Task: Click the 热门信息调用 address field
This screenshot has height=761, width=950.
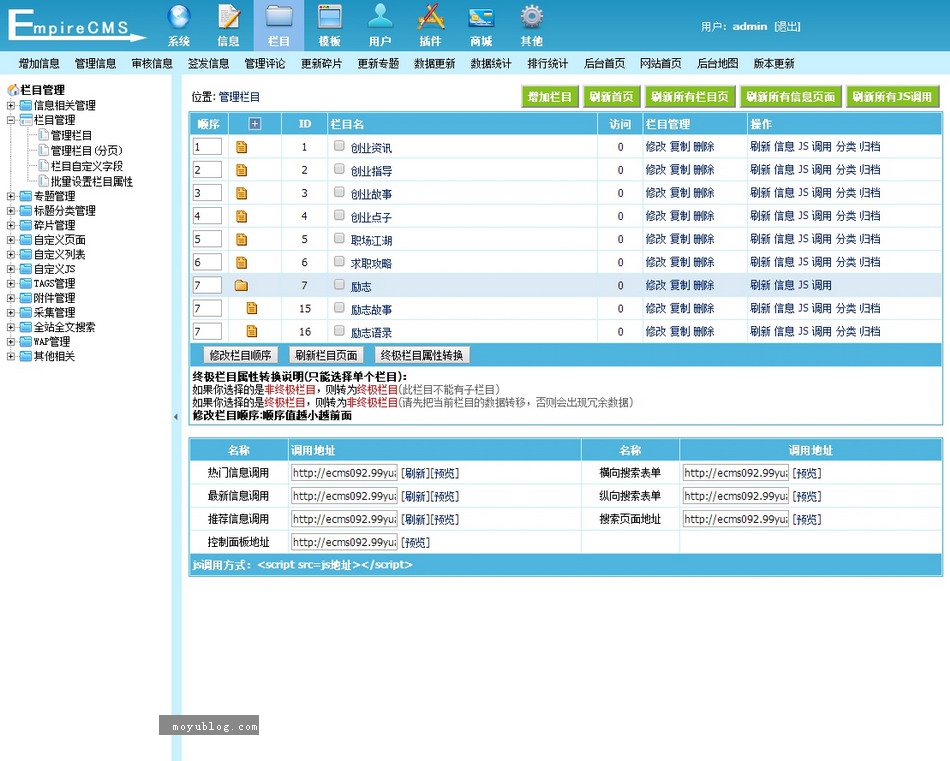Action: pyautogui.click(x=344, y=473)
